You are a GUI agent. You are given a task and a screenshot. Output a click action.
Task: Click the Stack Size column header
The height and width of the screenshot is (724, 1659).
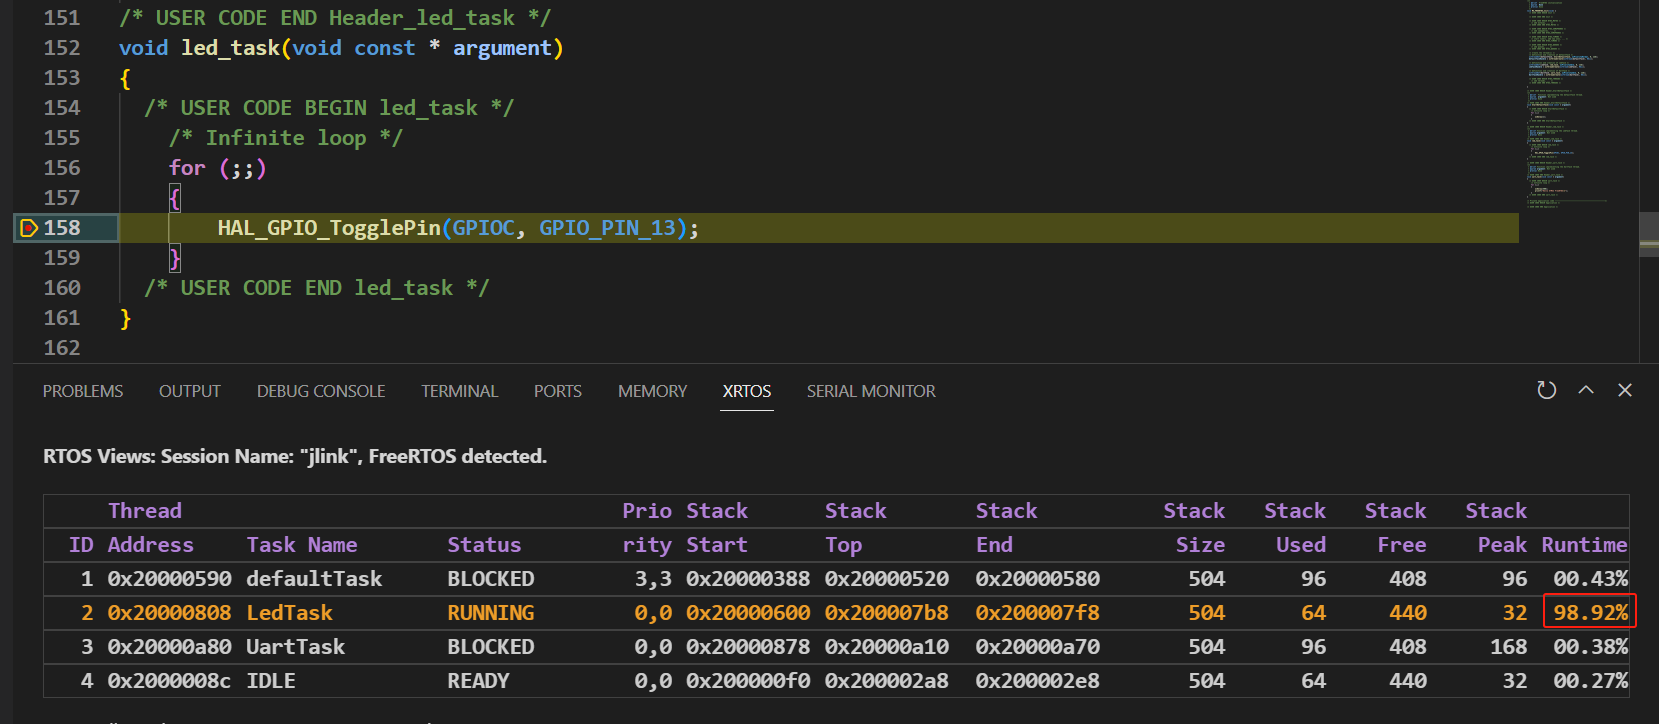pyautogui.click(x=1194, y=528)
